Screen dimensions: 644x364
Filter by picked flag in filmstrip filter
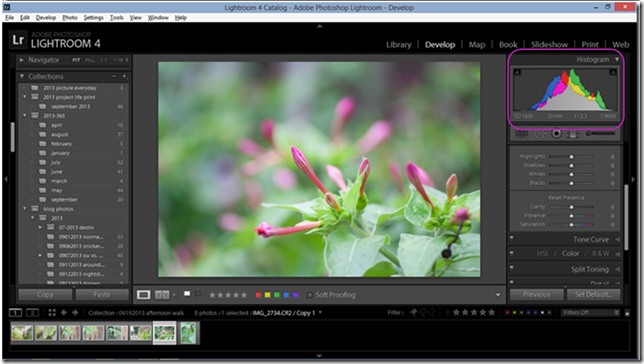(414, 313)
